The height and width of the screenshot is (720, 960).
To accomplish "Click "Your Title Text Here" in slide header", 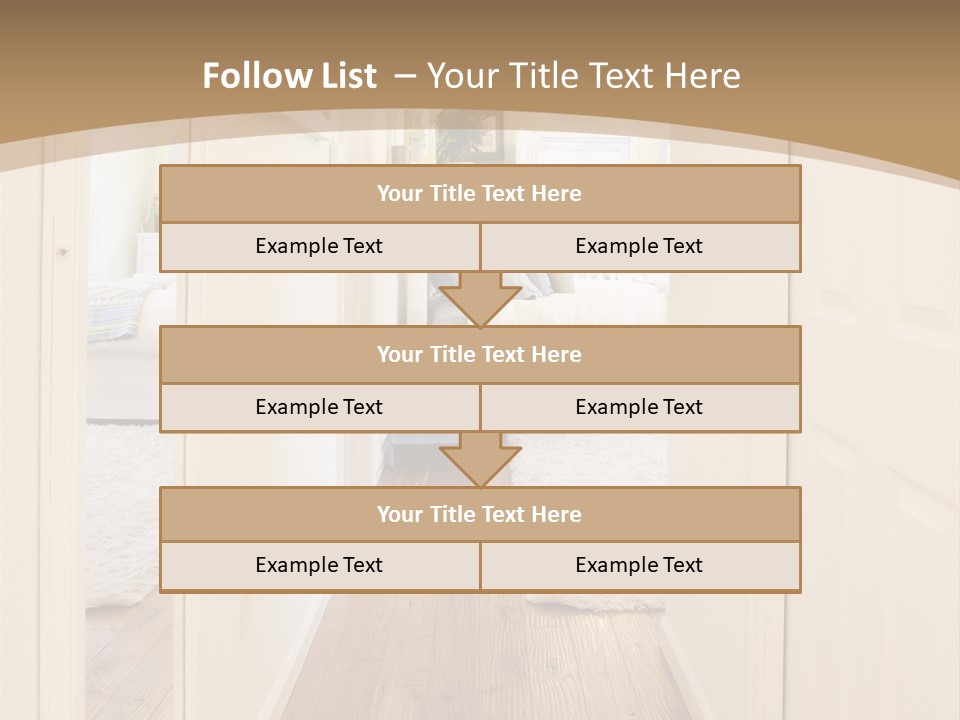I will pyautogui.click(x=584, y=76).
